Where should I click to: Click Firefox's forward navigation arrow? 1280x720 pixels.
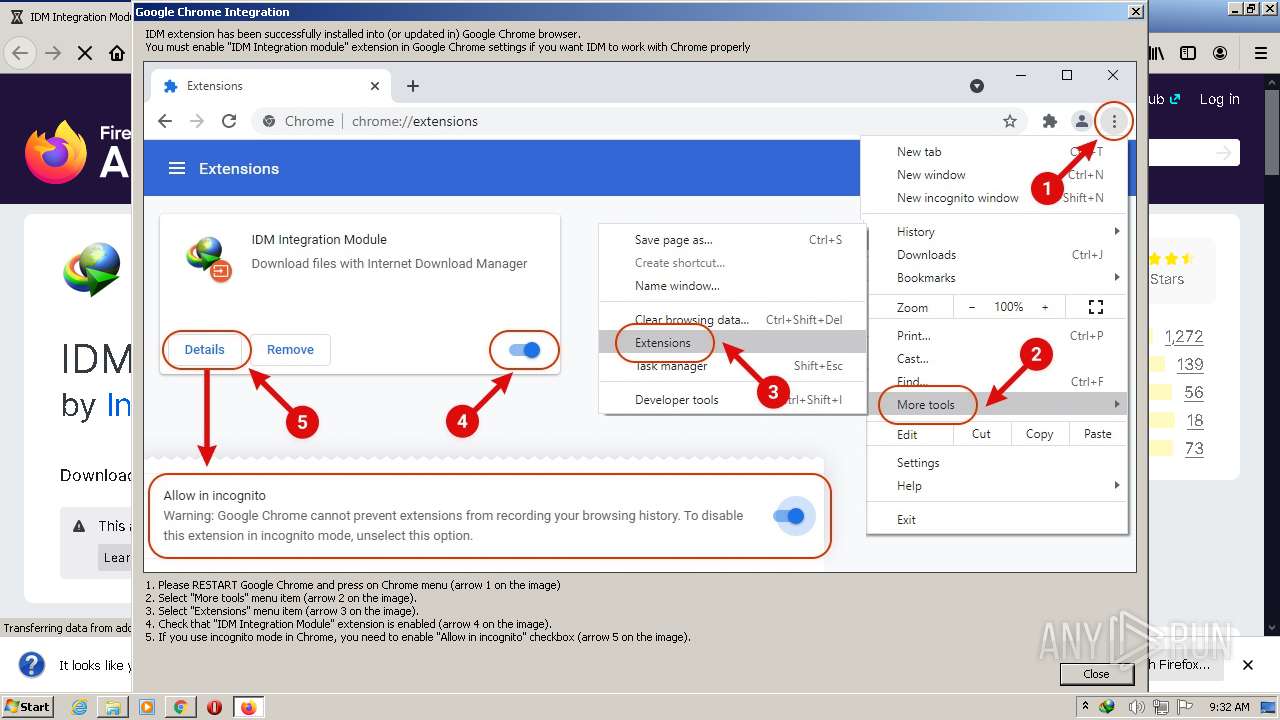pyautogui.click(x=53, y=53)
